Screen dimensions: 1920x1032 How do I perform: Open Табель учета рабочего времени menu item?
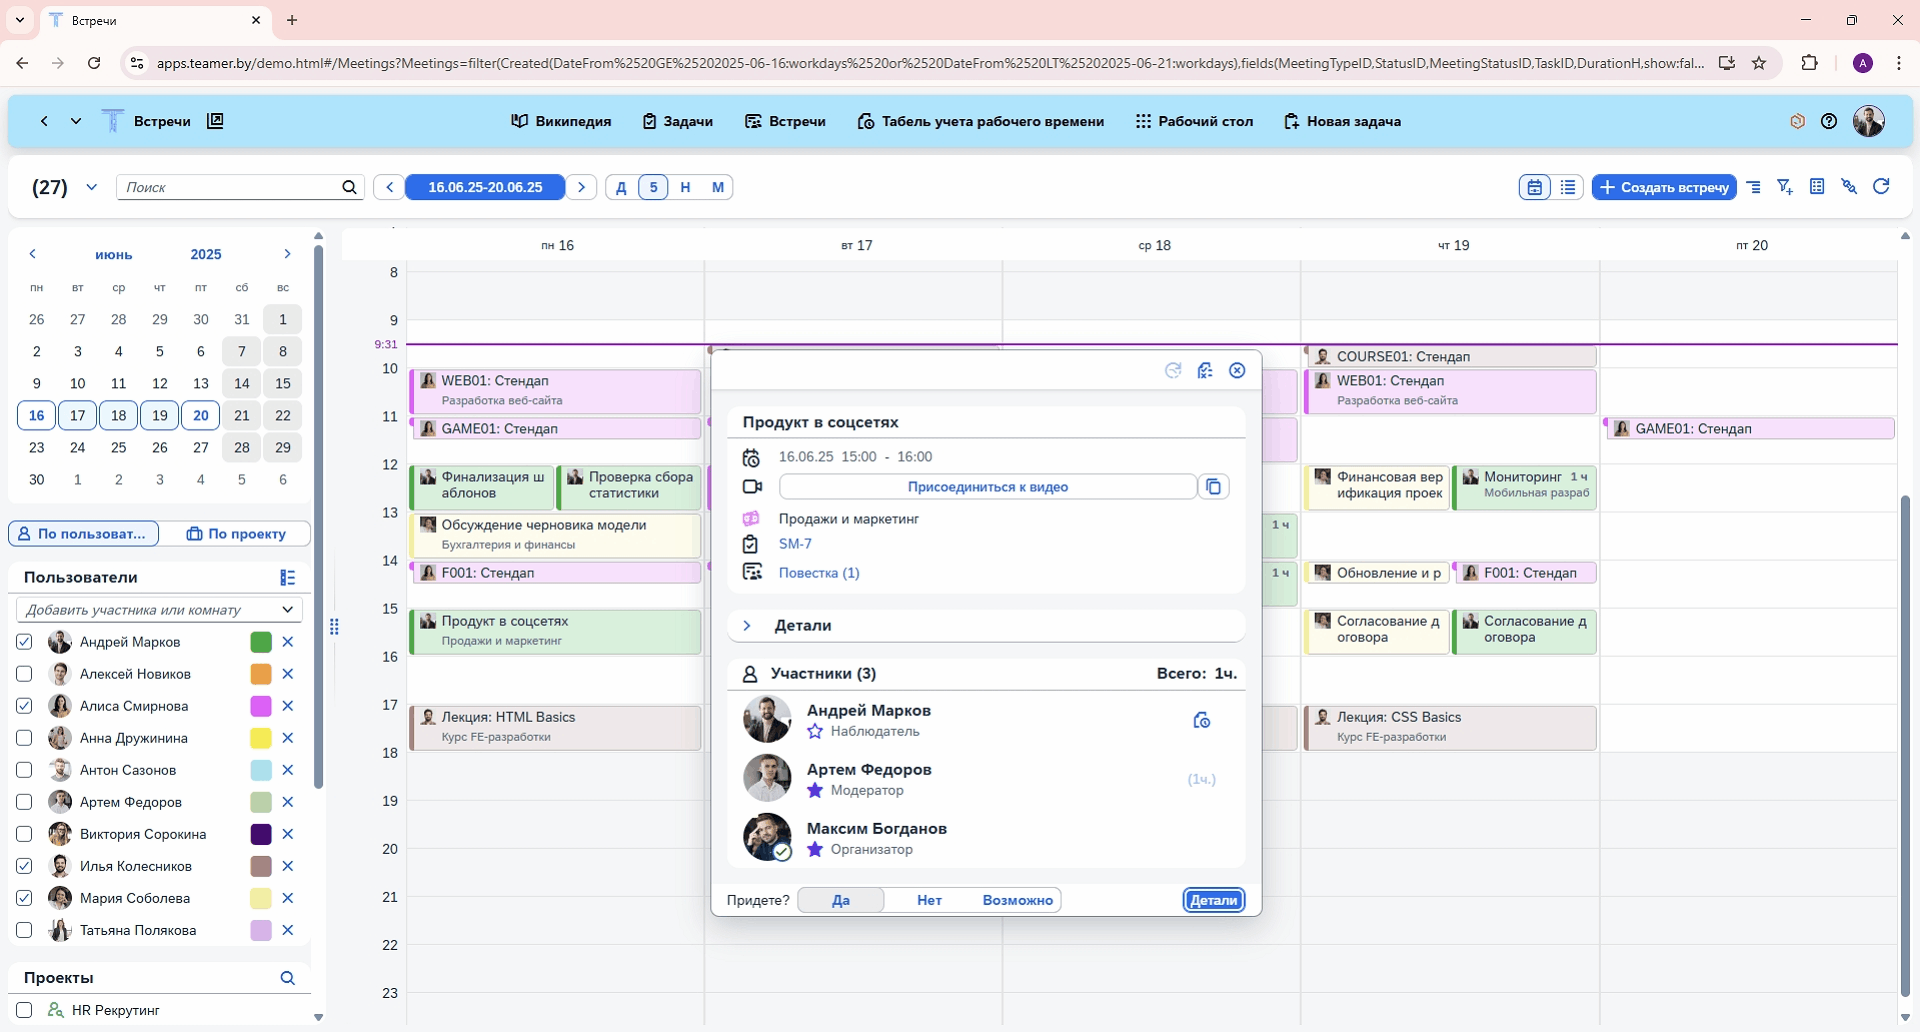pyautogui.click(x=980, y=121)
